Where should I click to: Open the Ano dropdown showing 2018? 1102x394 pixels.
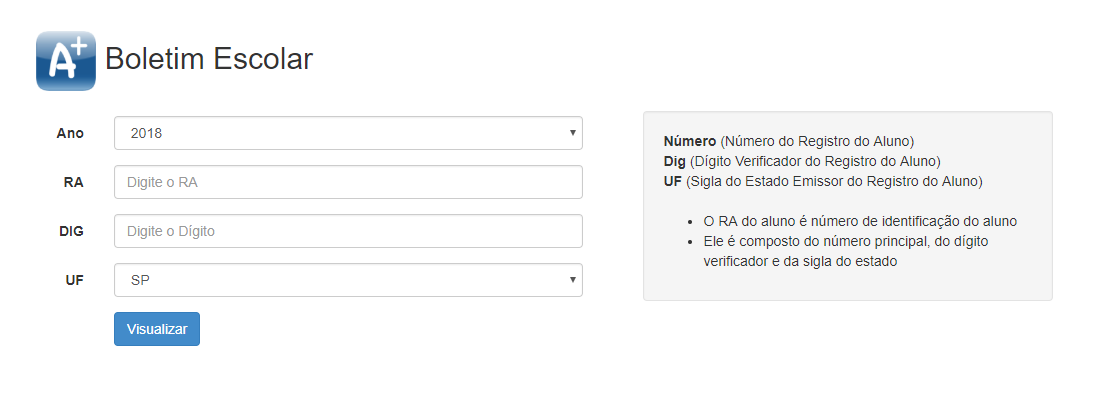tap(348, 133)
